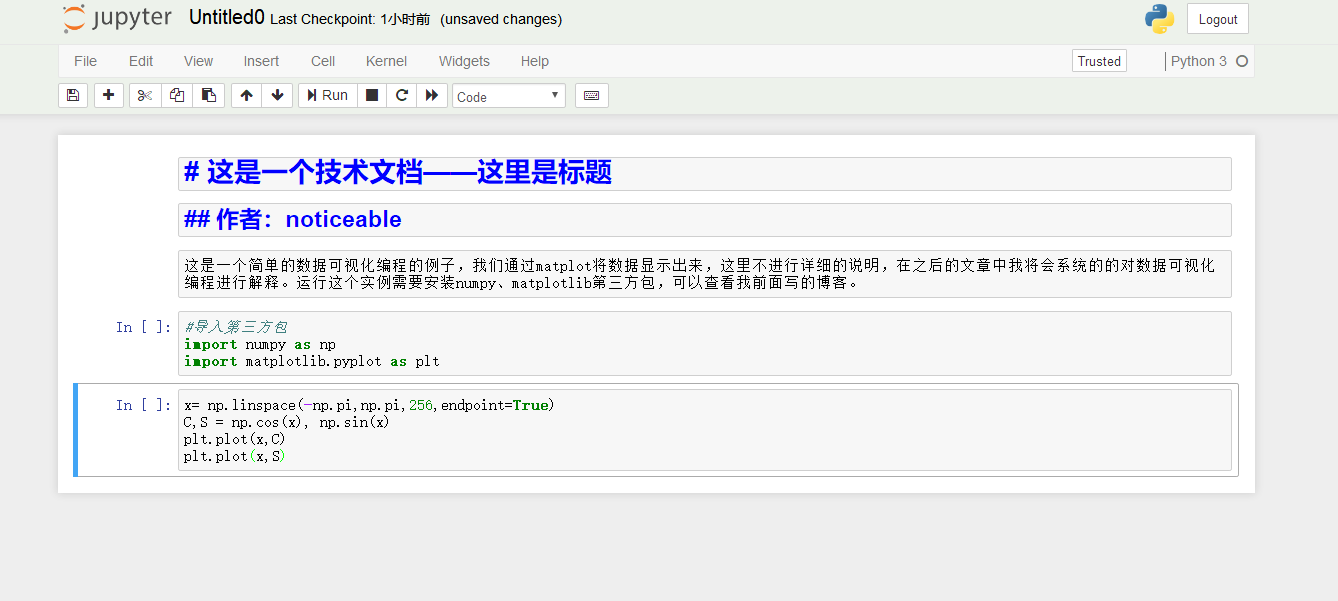Screen dimensions: 1338x601
Task: Paste cells below icon
Action: [209, 95]
